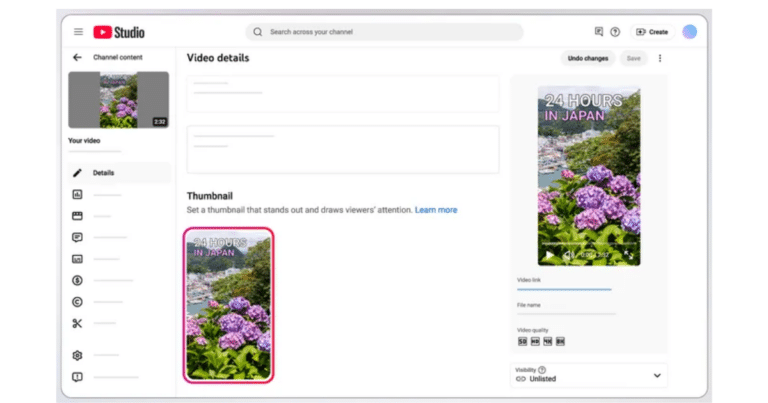Image resolution: width=768 pixels, height=403 pixels.
Task: Click the Save button
Action: pos(633,58)
